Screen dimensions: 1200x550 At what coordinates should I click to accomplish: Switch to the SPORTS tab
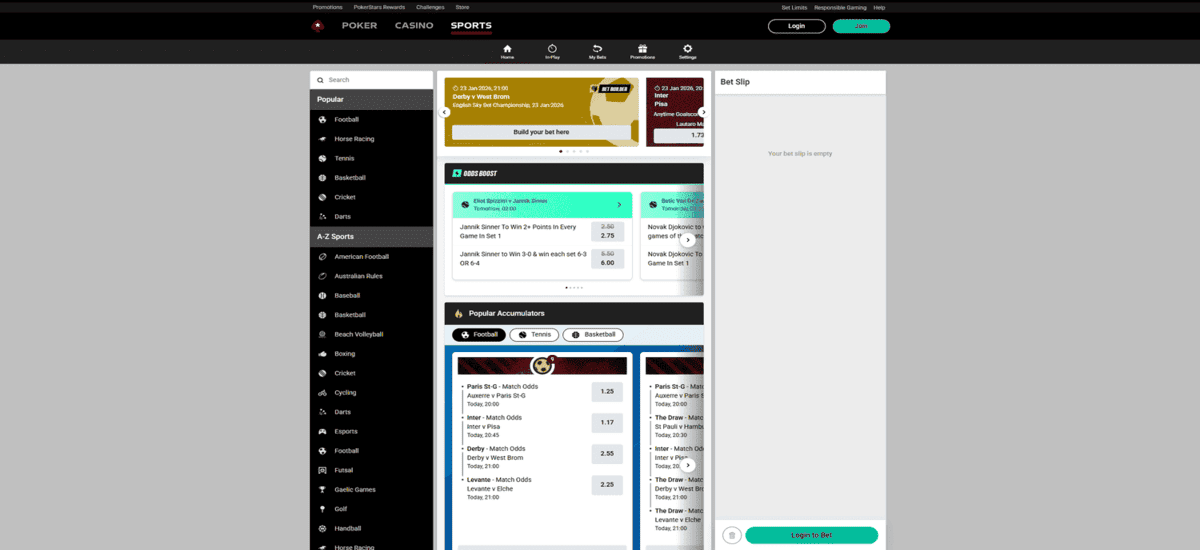tap(471, 26)
